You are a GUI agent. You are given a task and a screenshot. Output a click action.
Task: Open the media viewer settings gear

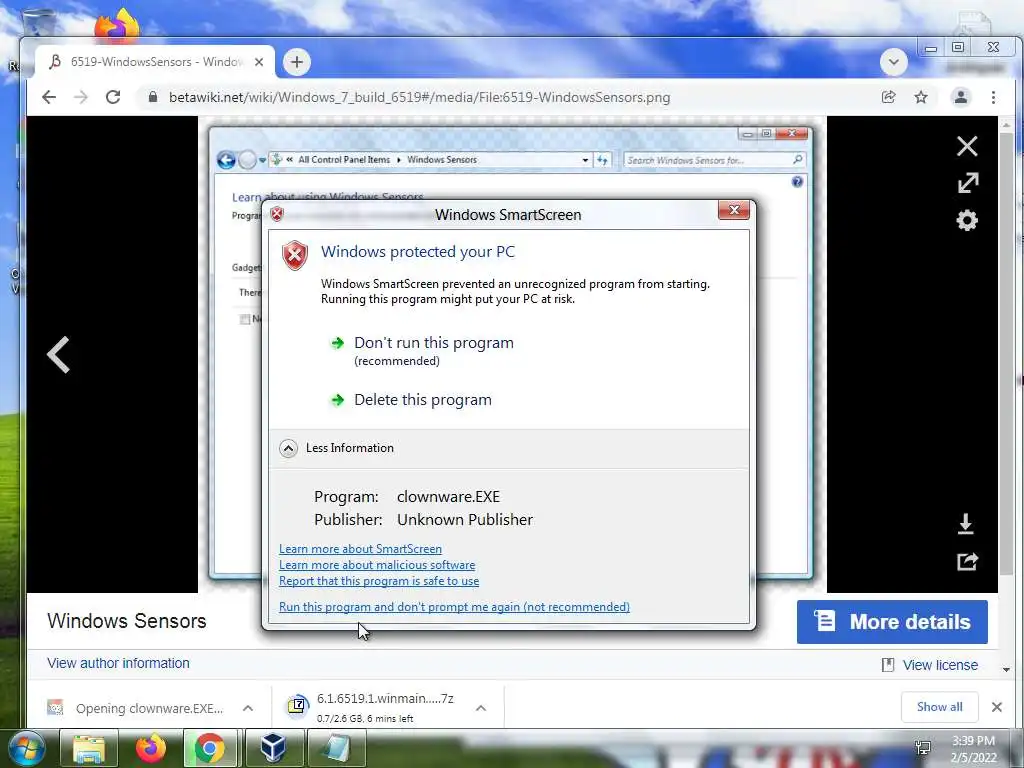967,220
